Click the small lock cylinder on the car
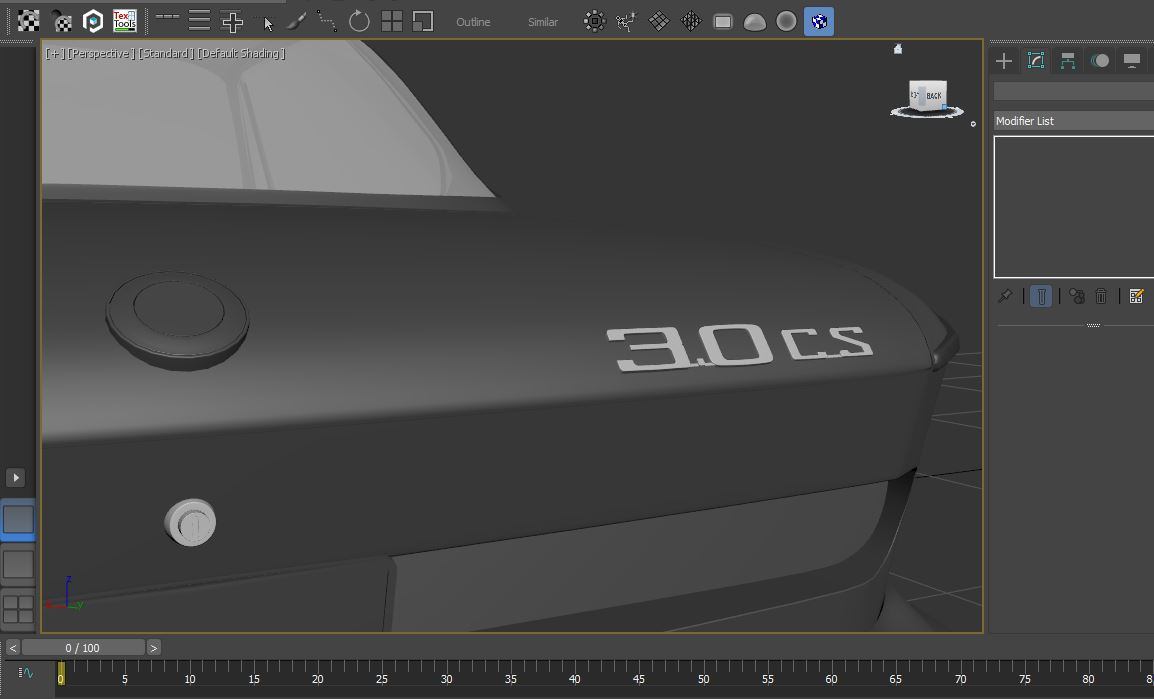Screen dimensions: 1154x699 pyautogui.click(x=191, y=522)
